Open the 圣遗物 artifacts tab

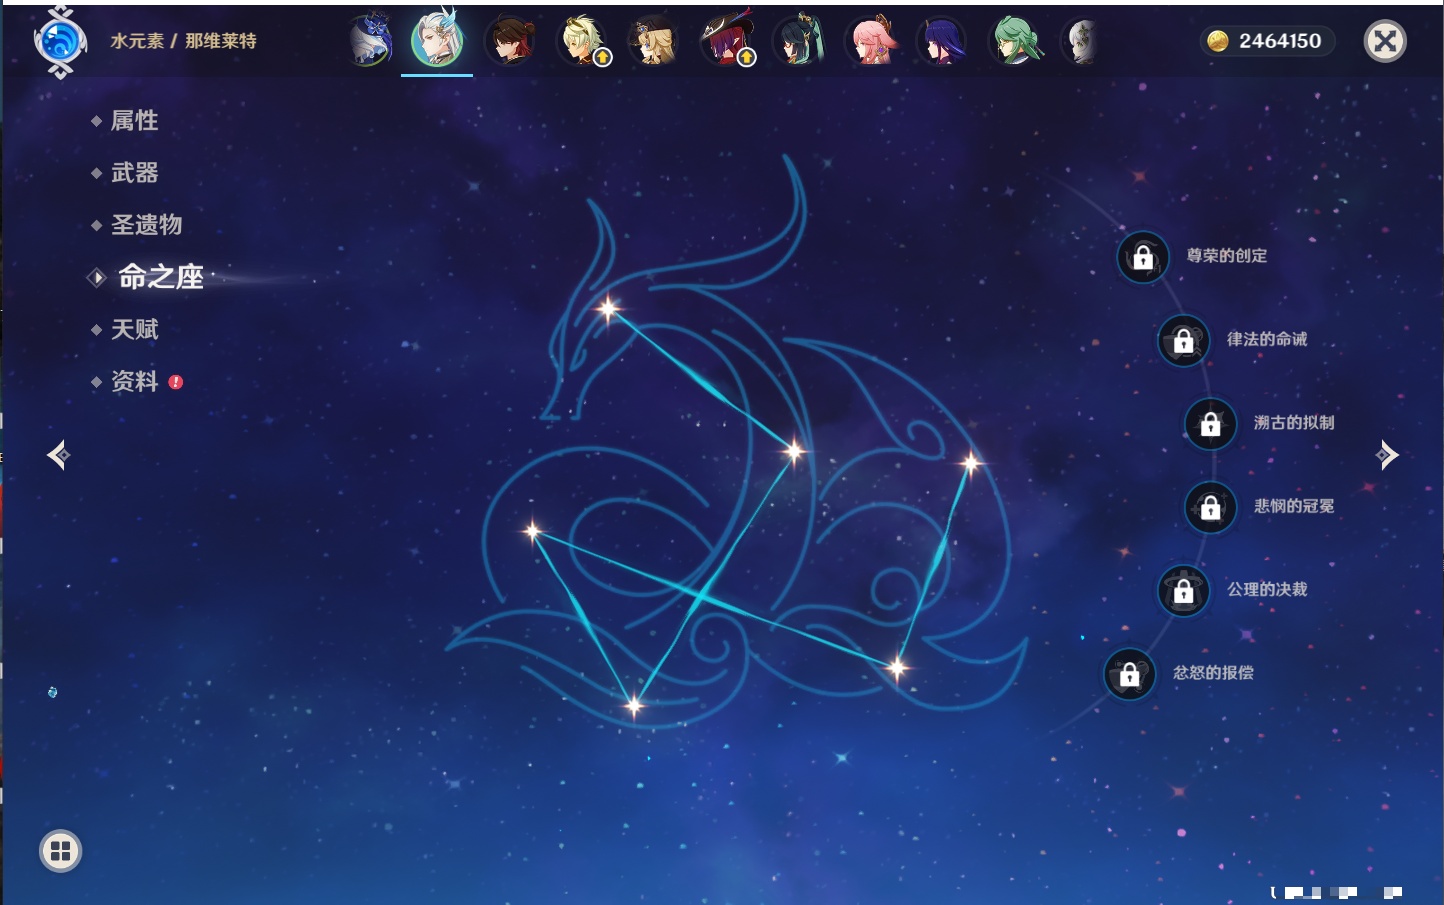[x=146, y=225]
